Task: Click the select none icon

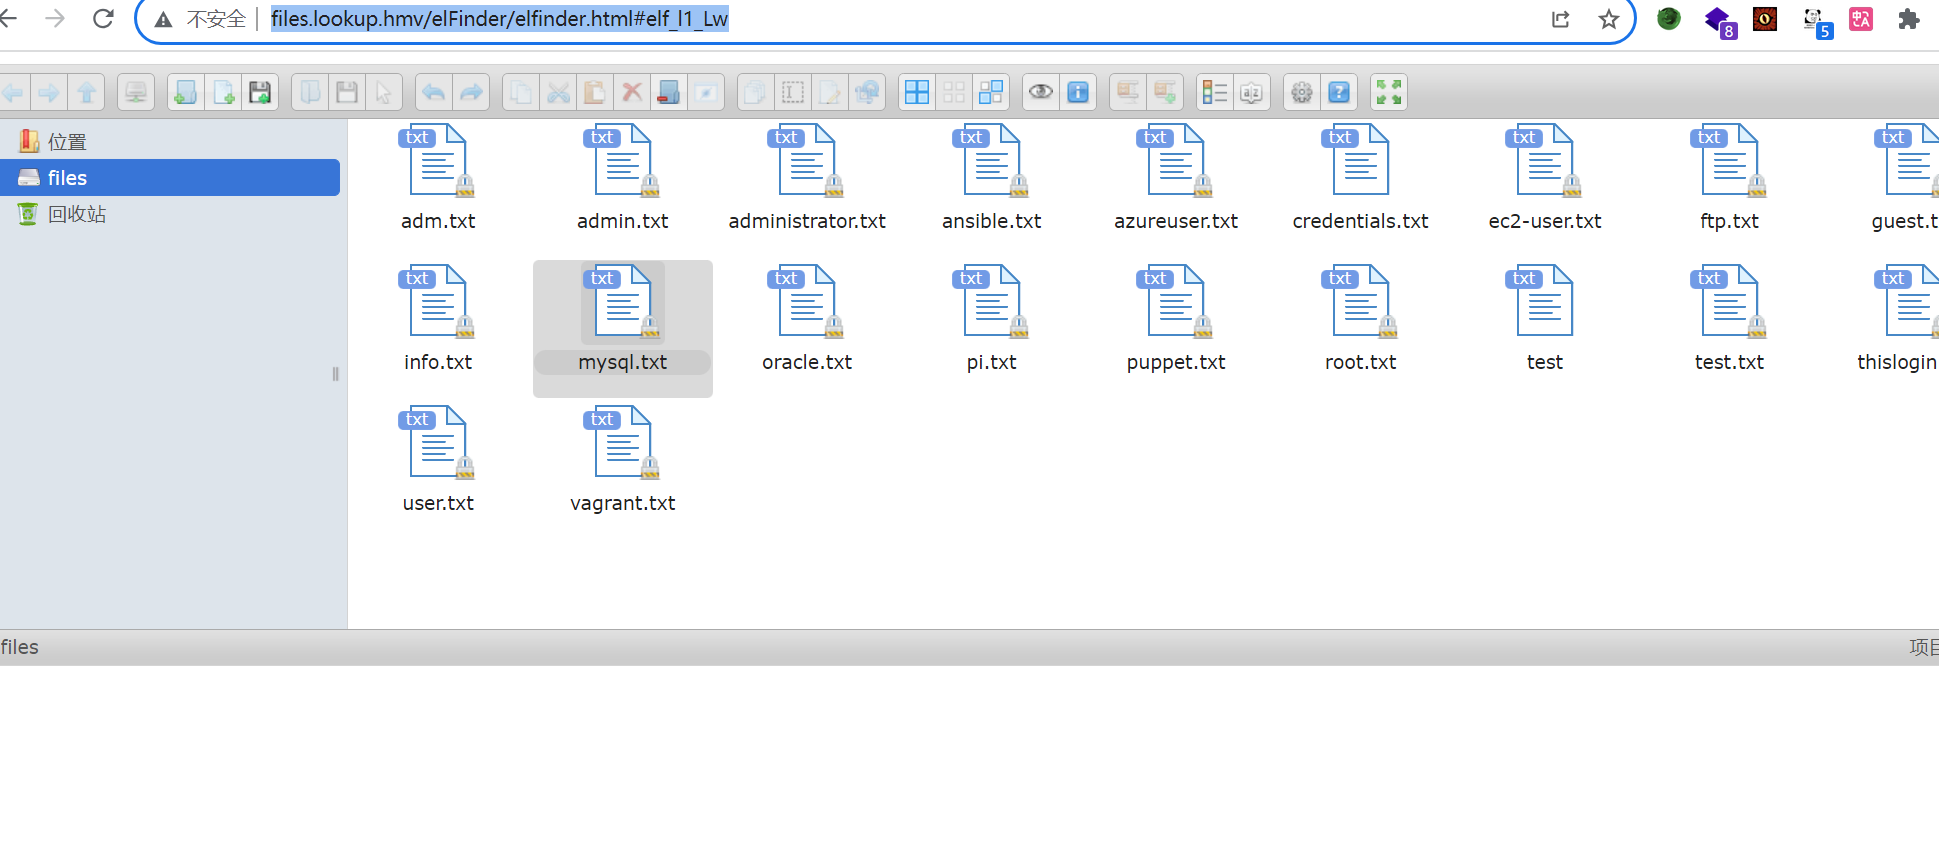Action: [x=954, y=93]
